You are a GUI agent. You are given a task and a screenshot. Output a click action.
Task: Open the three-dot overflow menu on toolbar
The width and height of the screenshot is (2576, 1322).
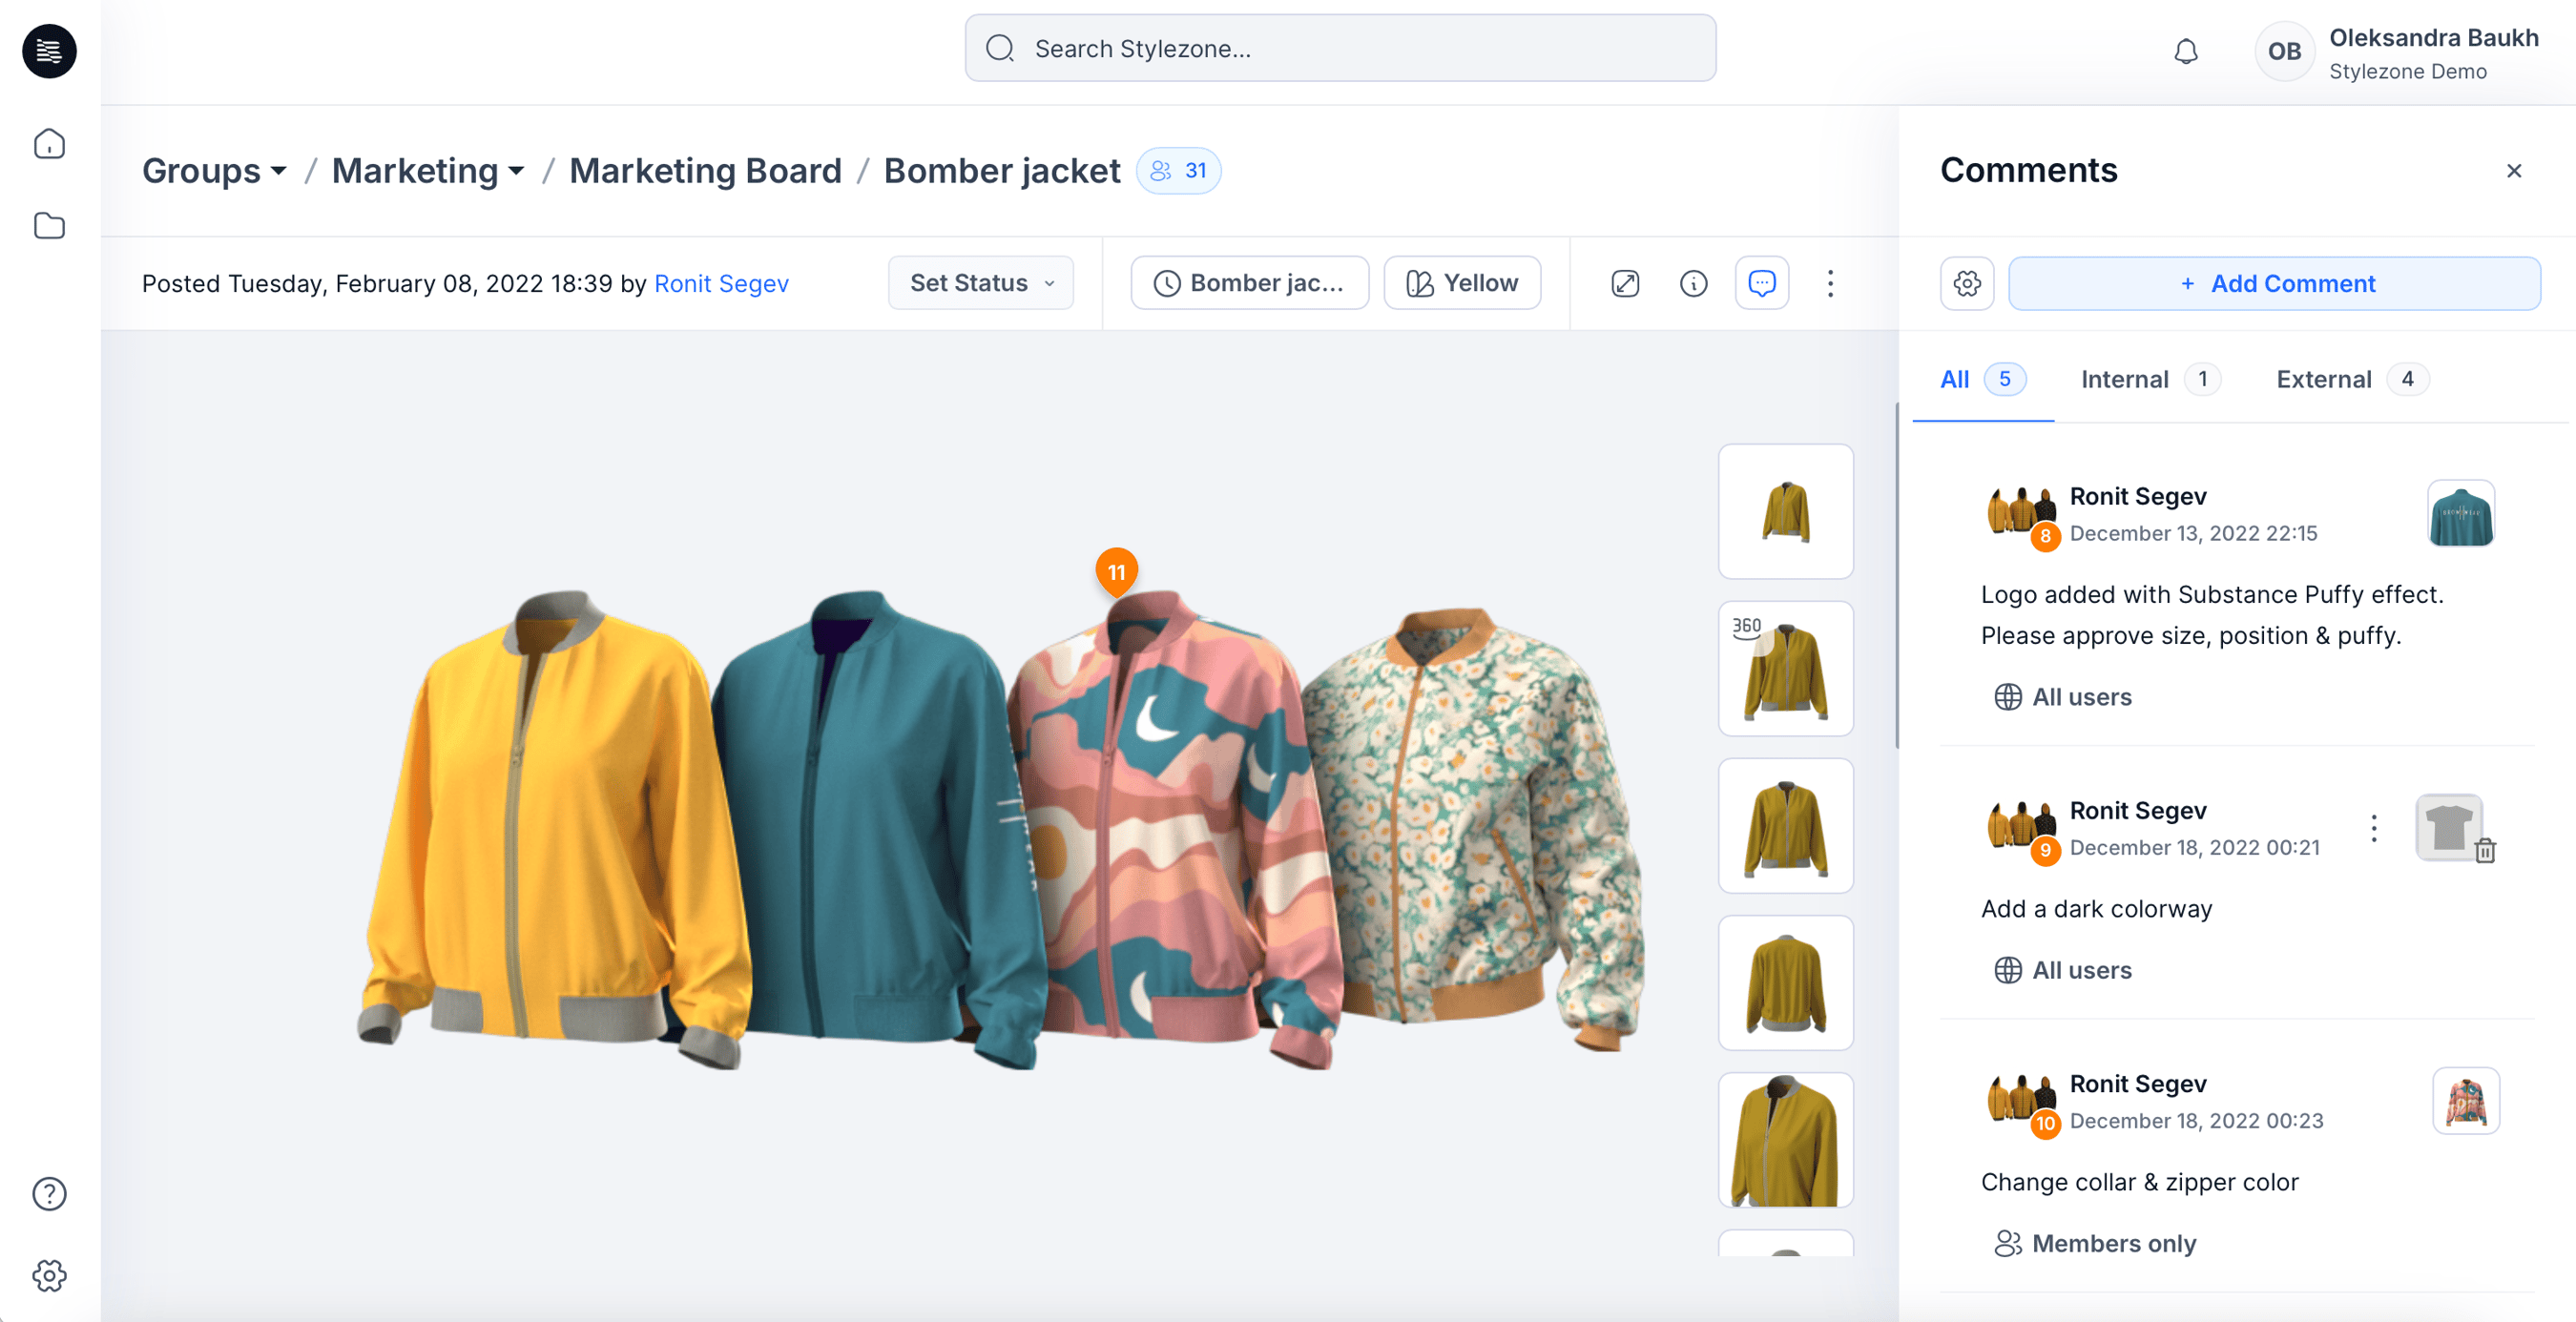[x=1830, y=283]
